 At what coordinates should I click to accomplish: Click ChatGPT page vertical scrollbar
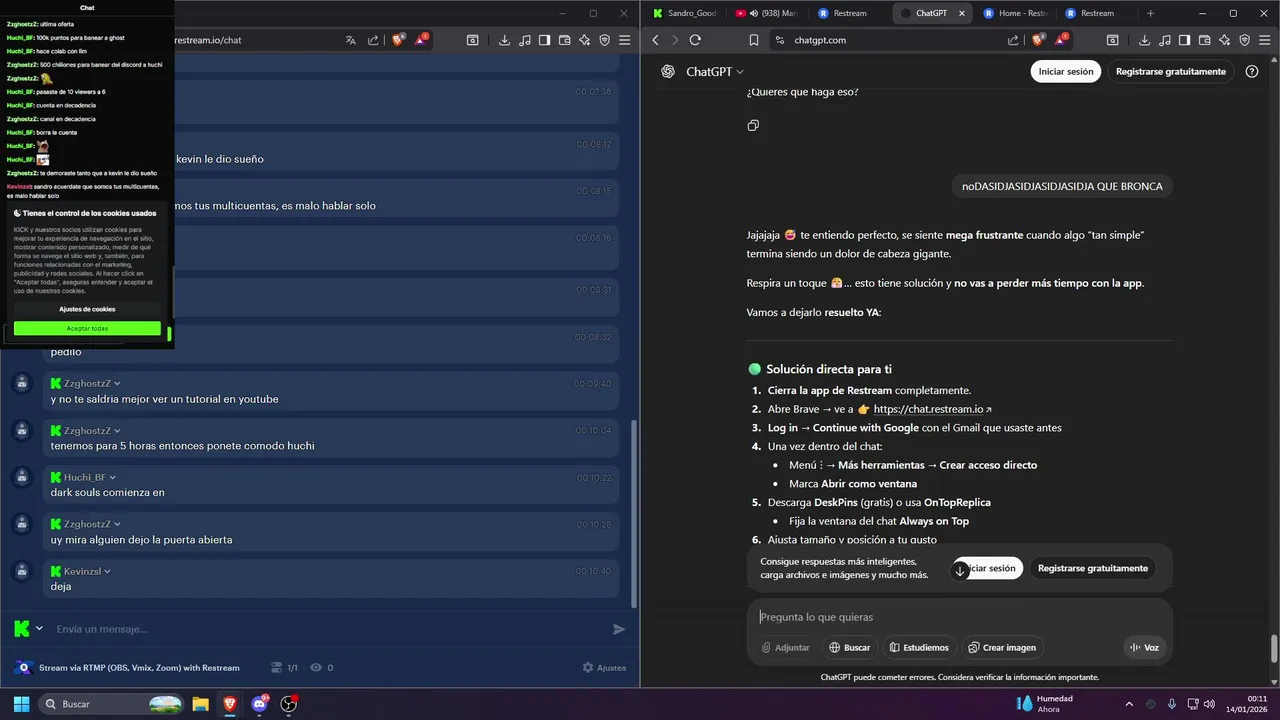coord(1273,648)
